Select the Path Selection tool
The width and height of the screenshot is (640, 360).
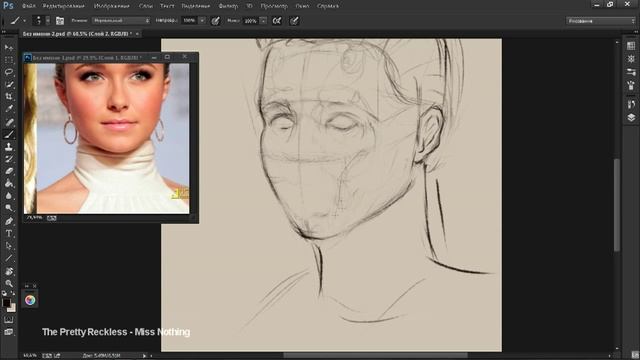(9, 246)
